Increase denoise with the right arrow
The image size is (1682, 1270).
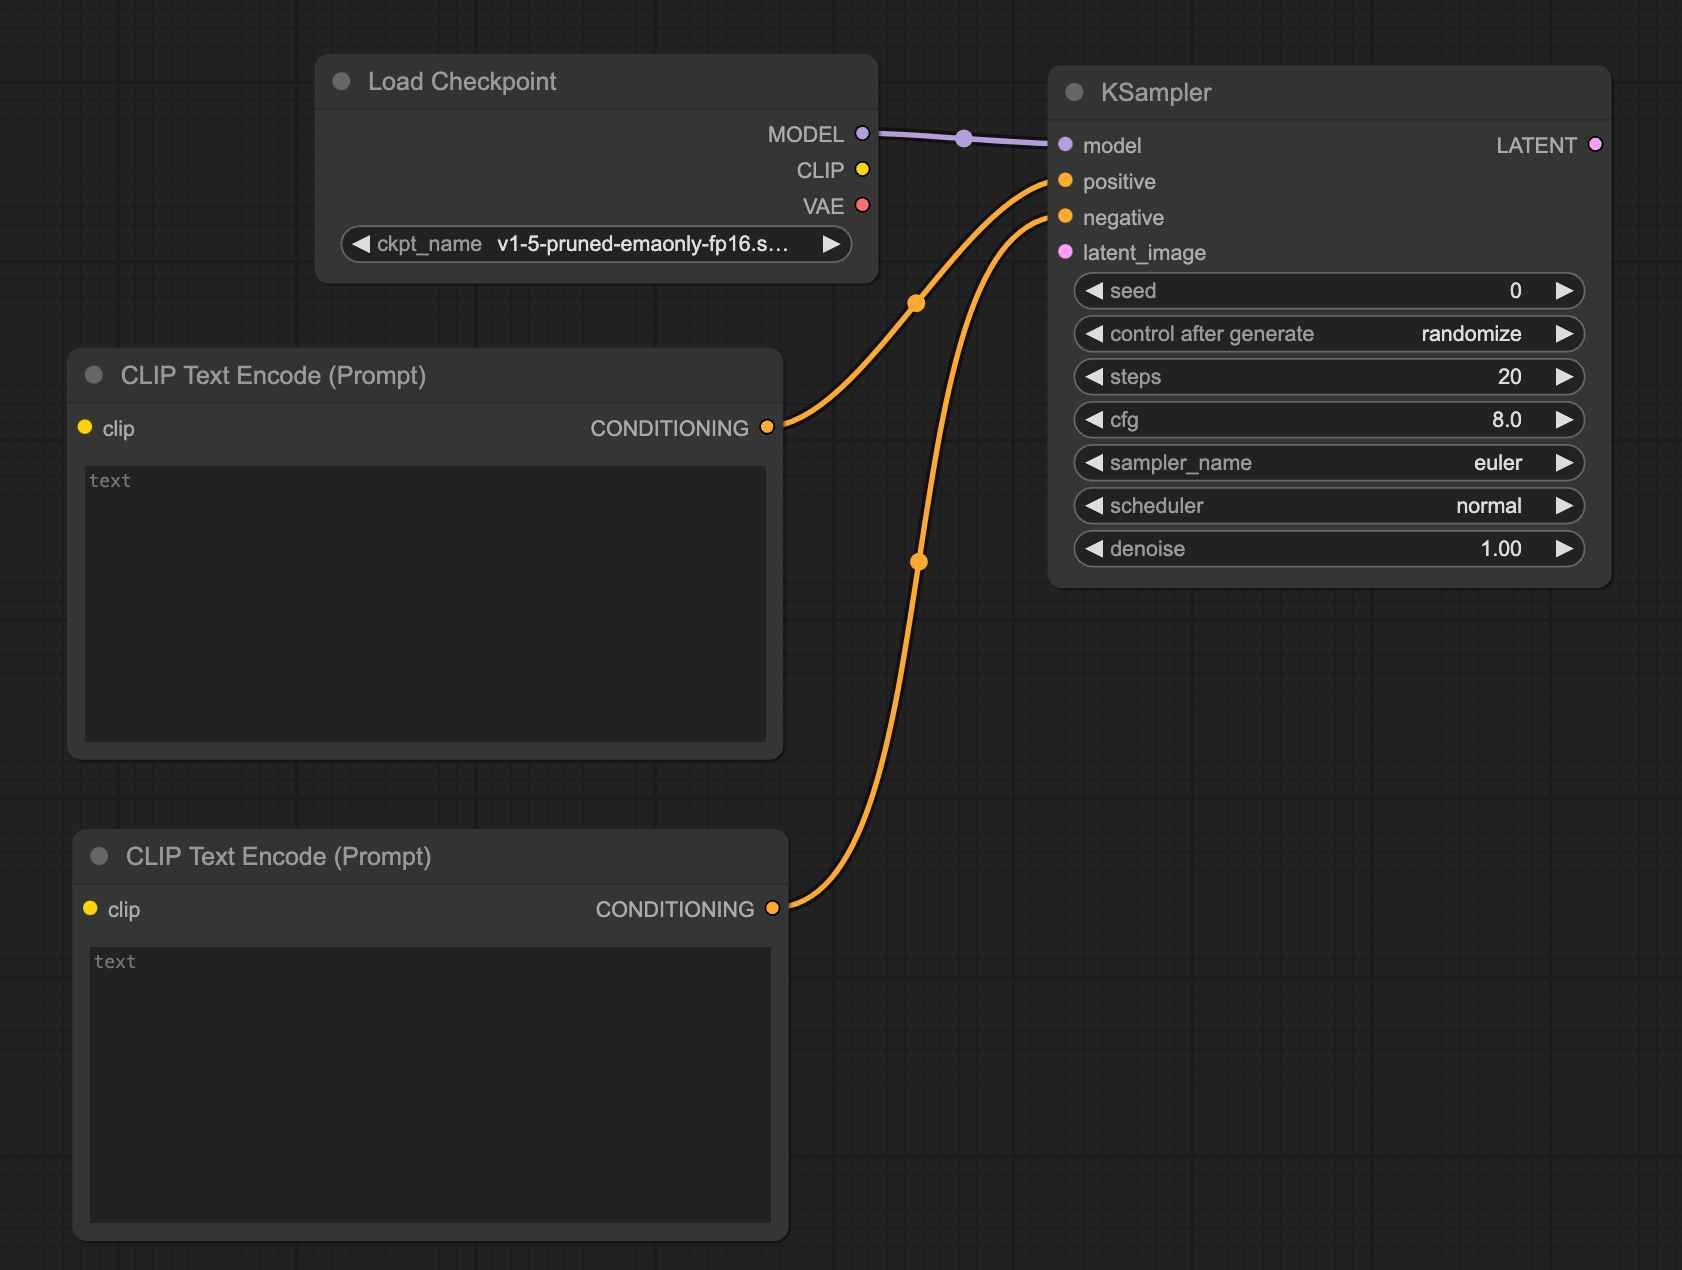coord(1564,549)
